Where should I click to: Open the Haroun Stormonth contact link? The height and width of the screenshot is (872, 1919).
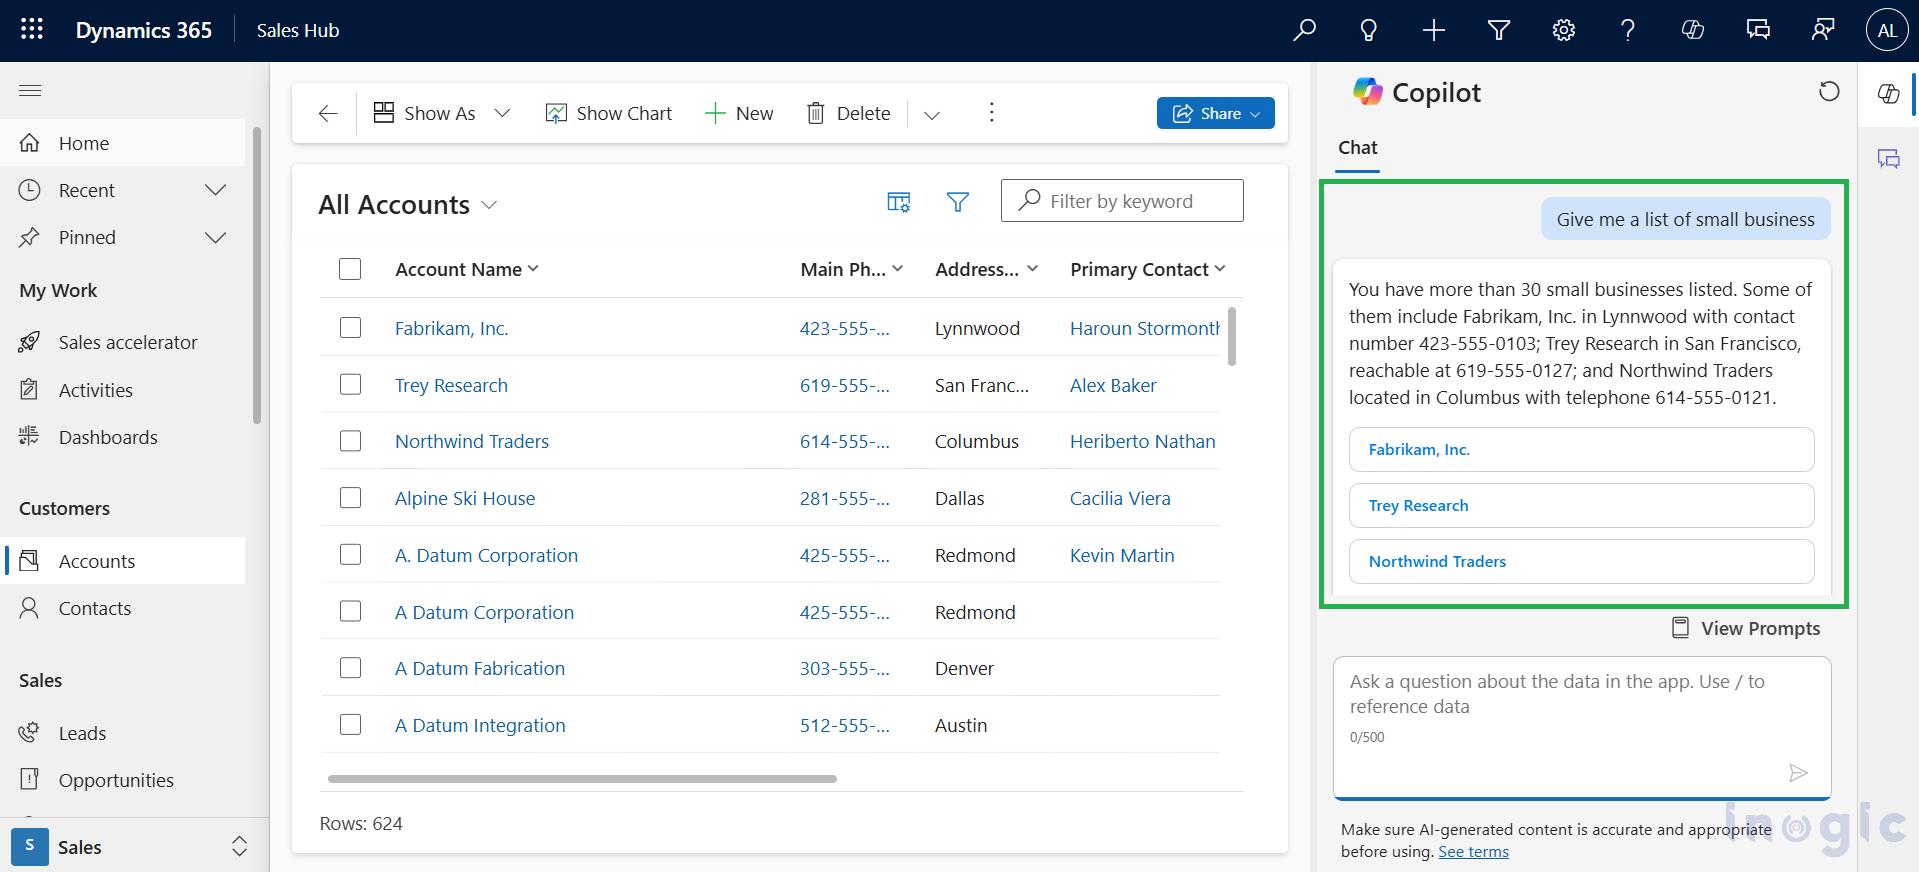(1145, 328)
